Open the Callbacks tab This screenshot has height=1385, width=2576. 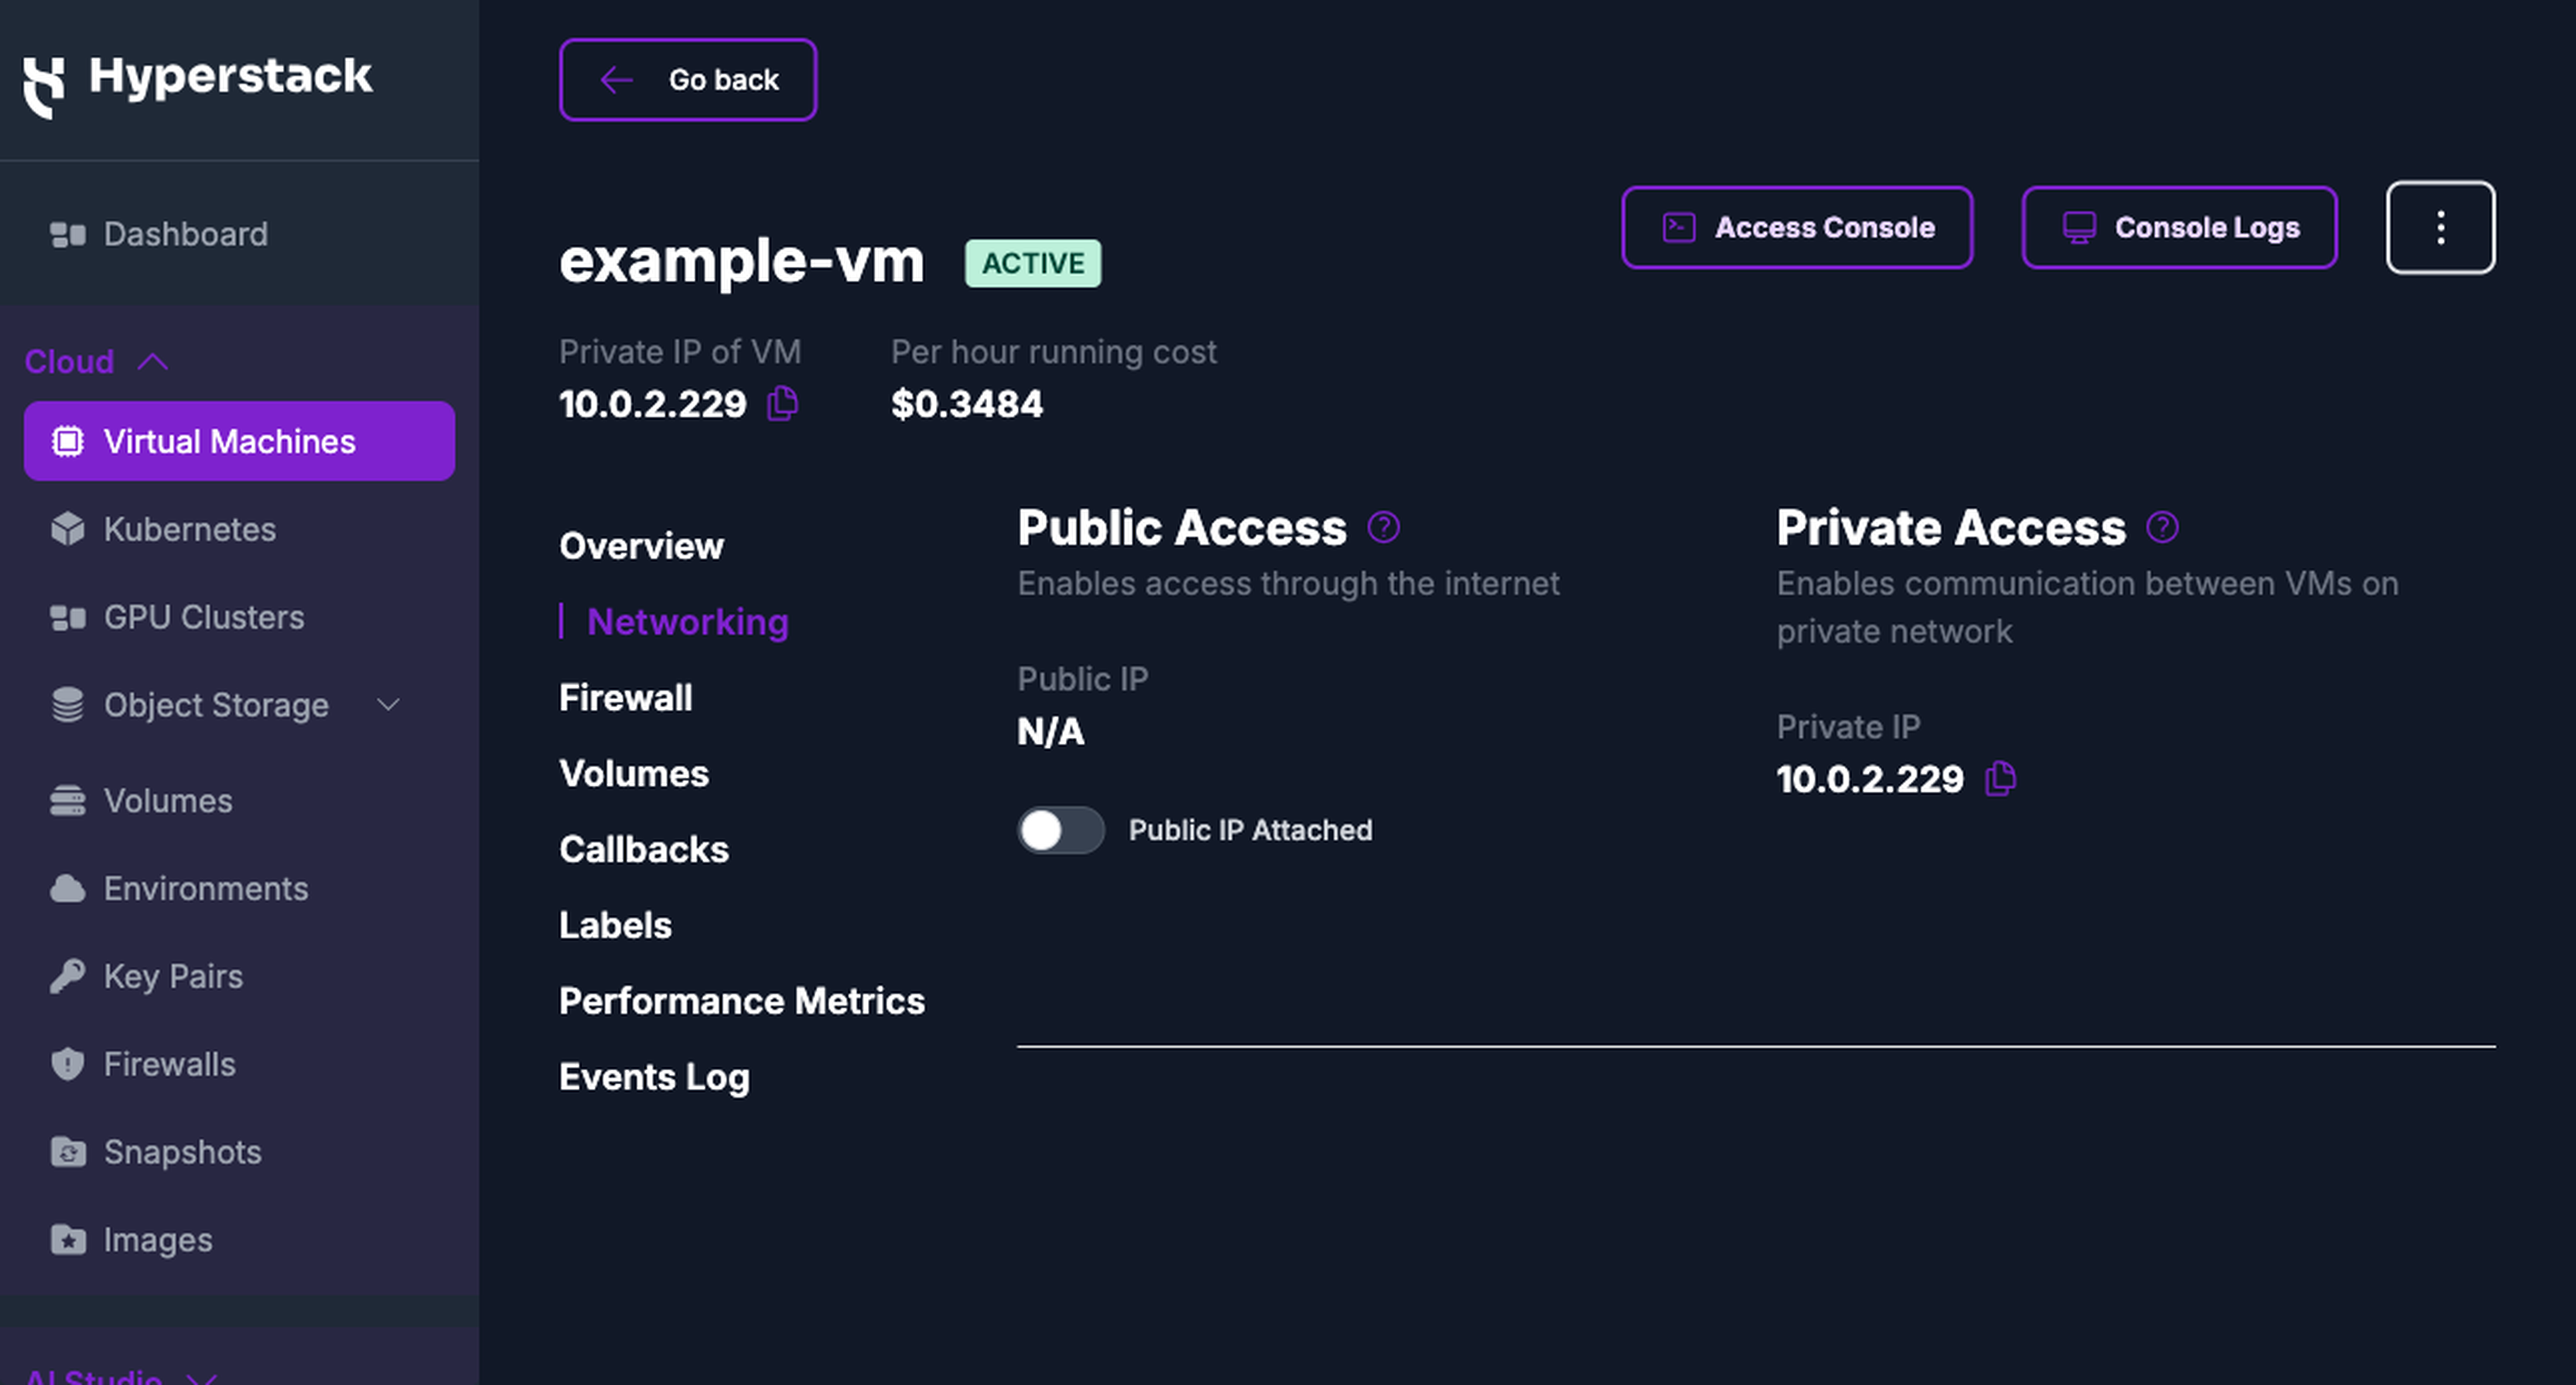pyautogui.click(x=644, y=849)
